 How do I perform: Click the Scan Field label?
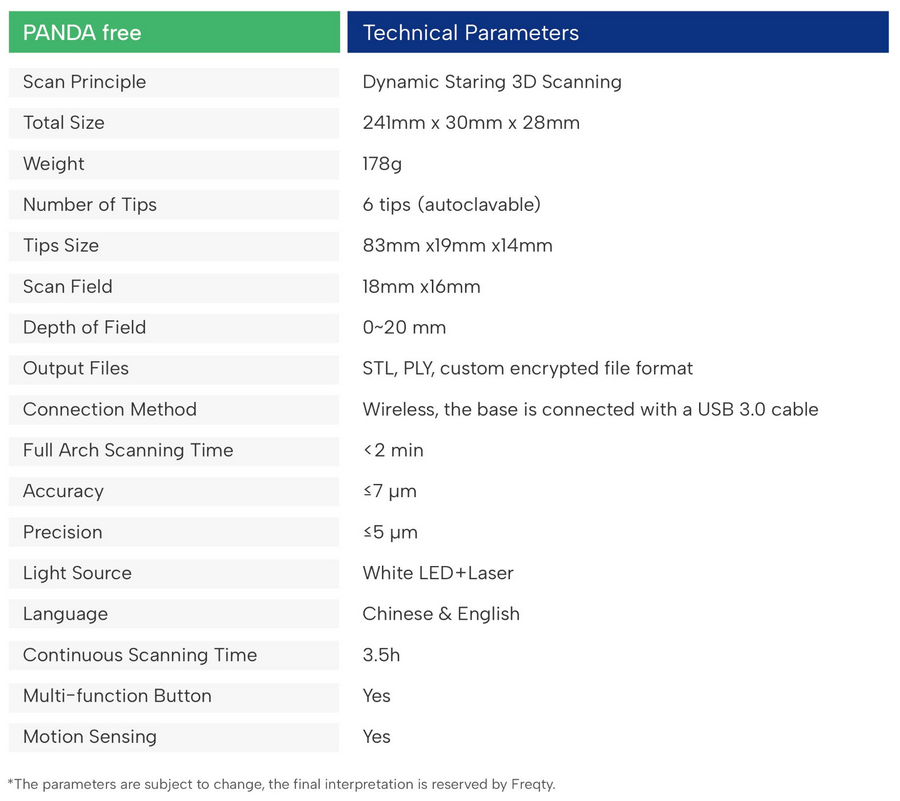pyautogui.click(x=67, y=287)
